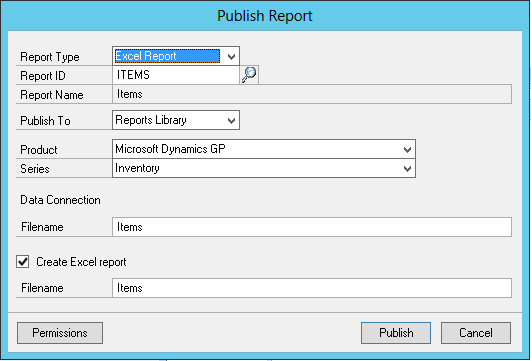Click the Series label
Viewport: 531px width, 361px height.
click(x=35, y=169)
